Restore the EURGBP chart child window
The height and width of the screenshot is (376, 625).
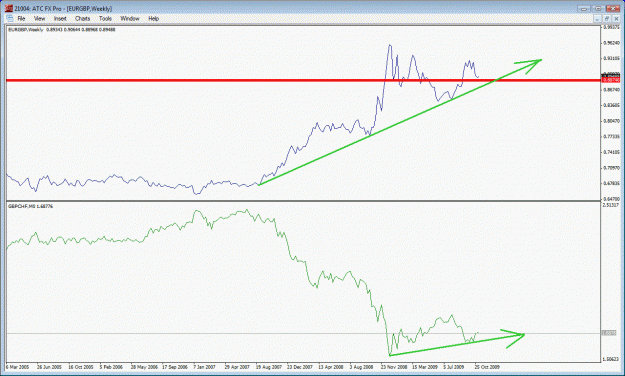coord(607,19)
